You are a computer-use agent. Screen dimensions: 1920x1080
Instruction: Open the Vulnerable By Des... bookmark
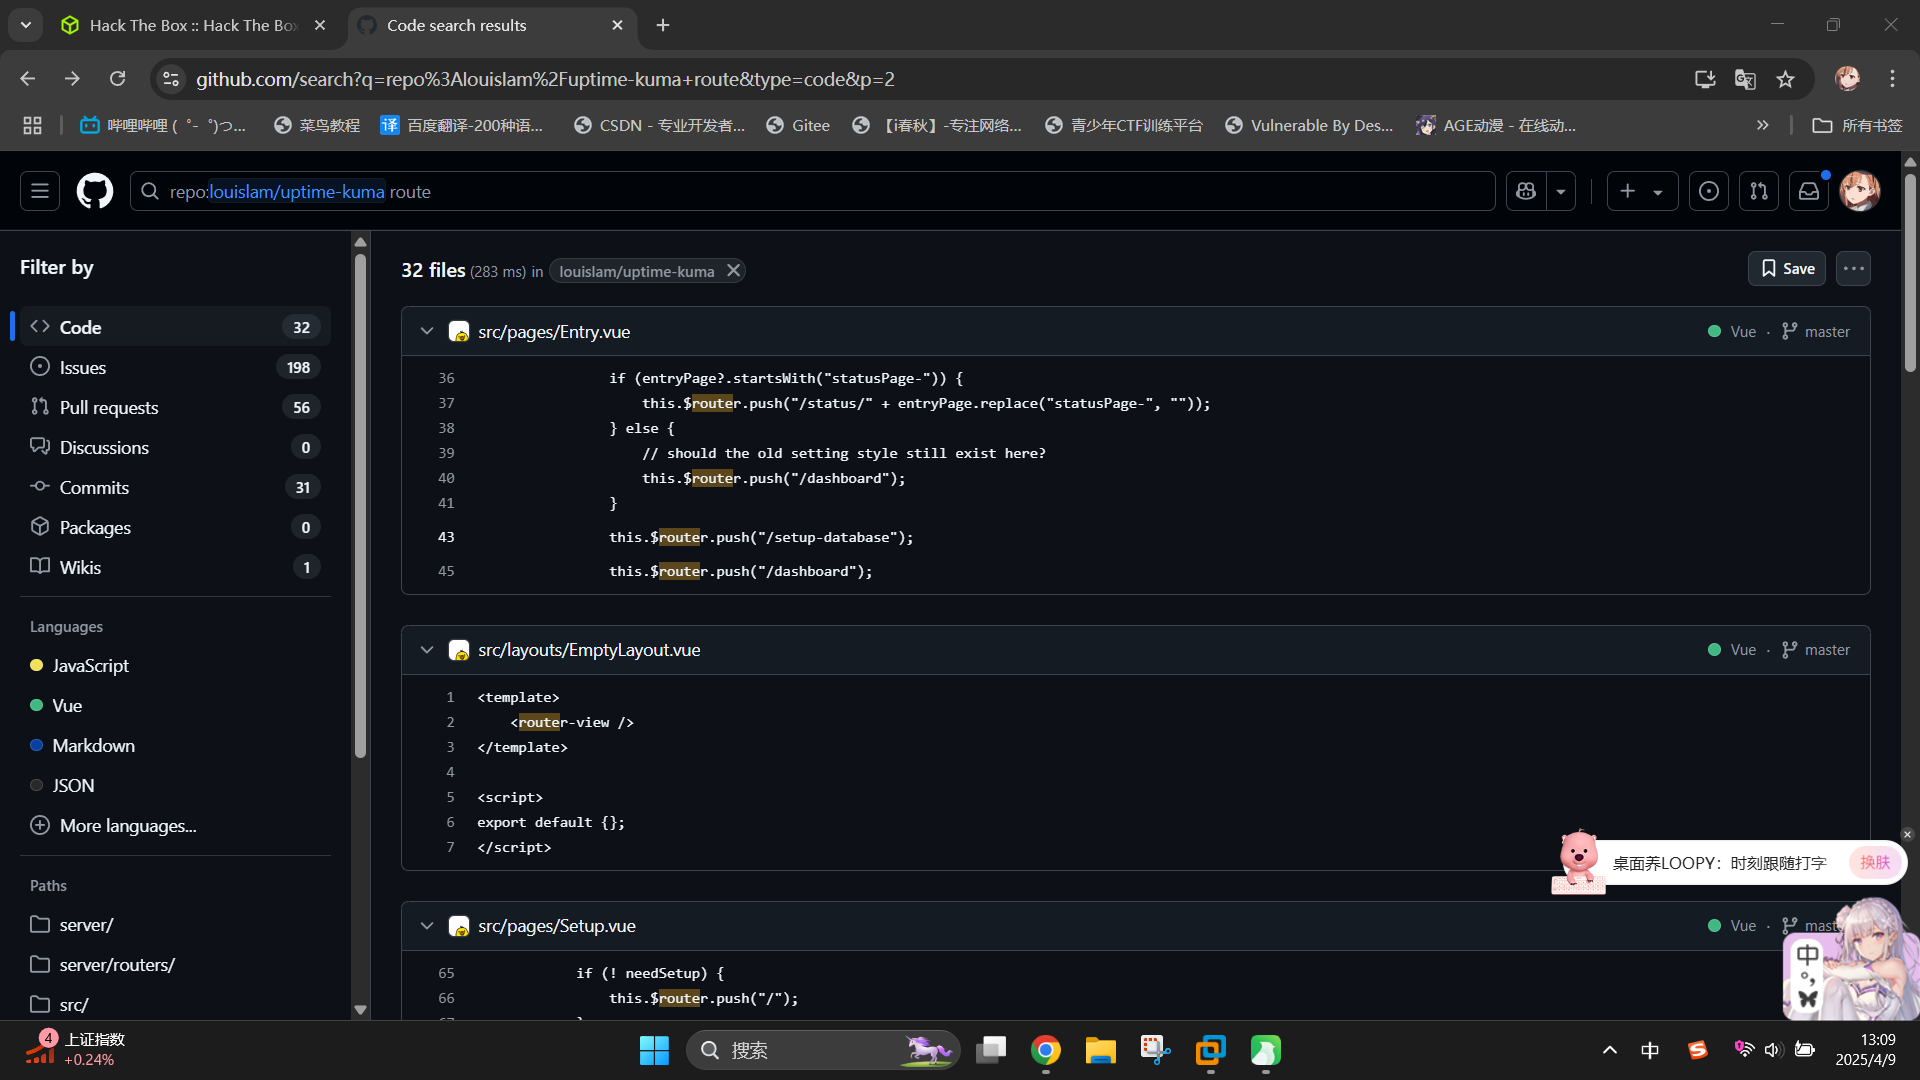click(1309, 125)
